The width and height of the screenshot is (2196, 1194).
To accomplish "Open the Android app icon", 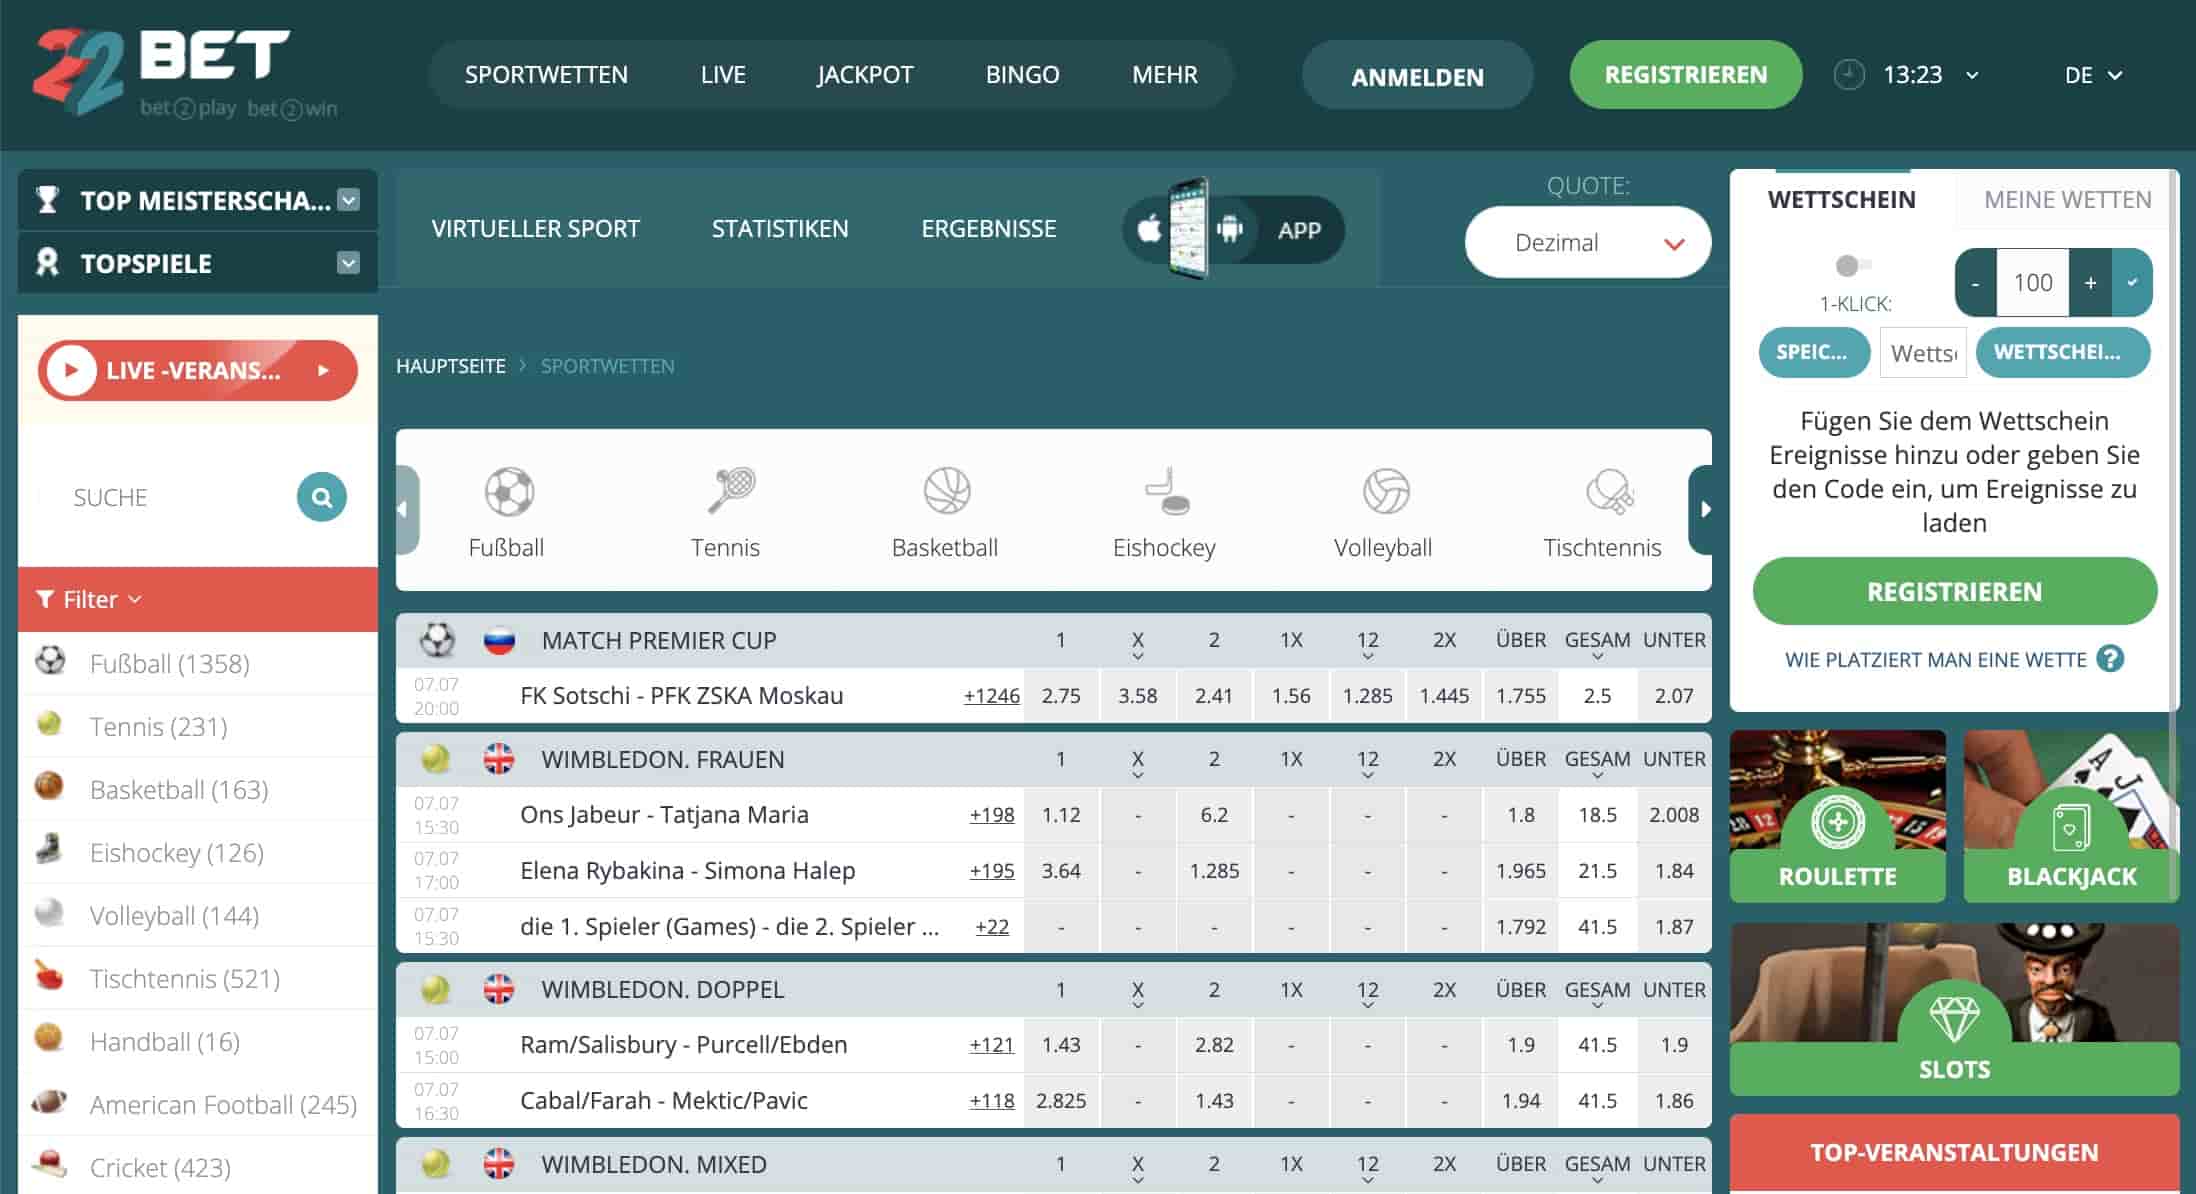I will [1230, 229].
